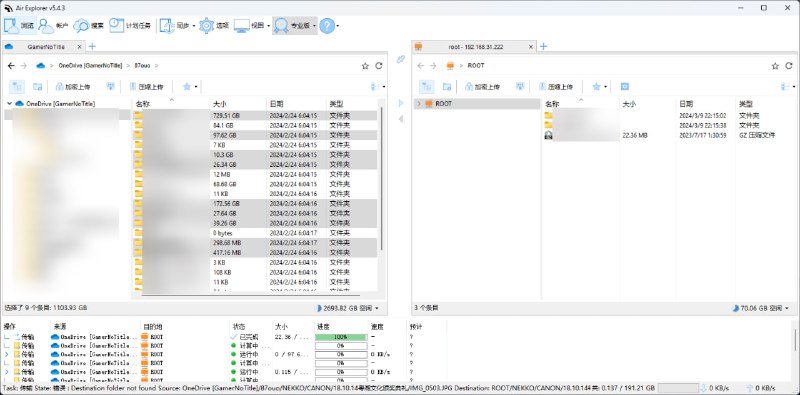Select the folder row sized 172.56 GB

click(x=255, y=204)
